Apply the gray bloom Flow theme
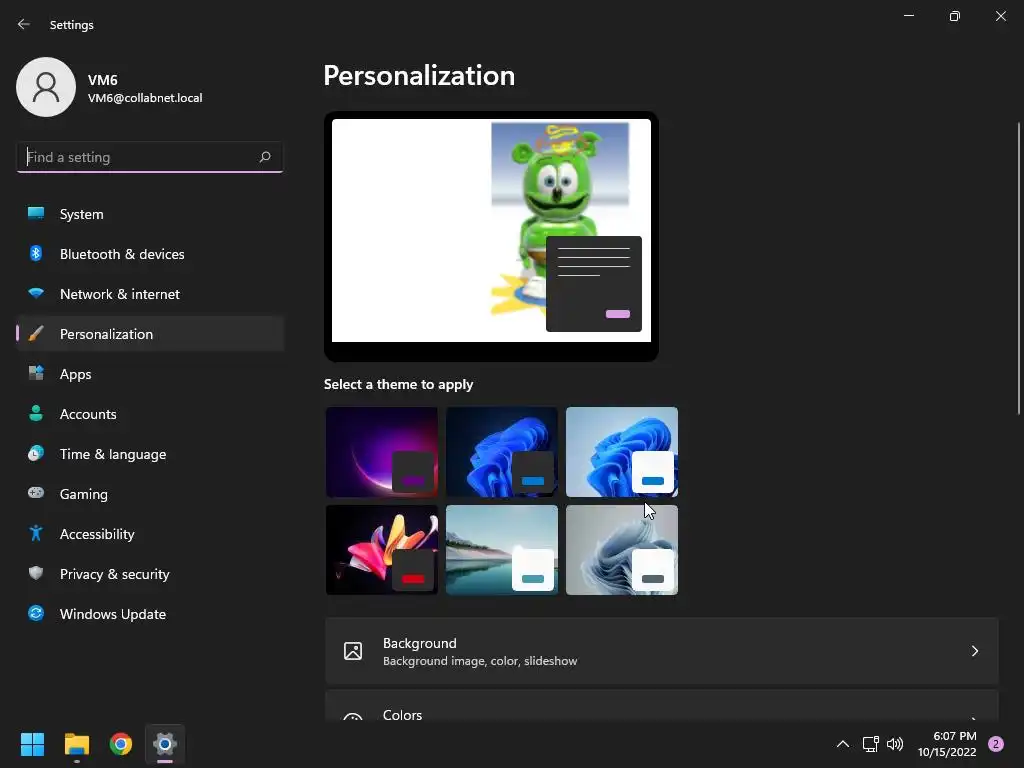1024x768 pixels. click(x=622, y=550)
